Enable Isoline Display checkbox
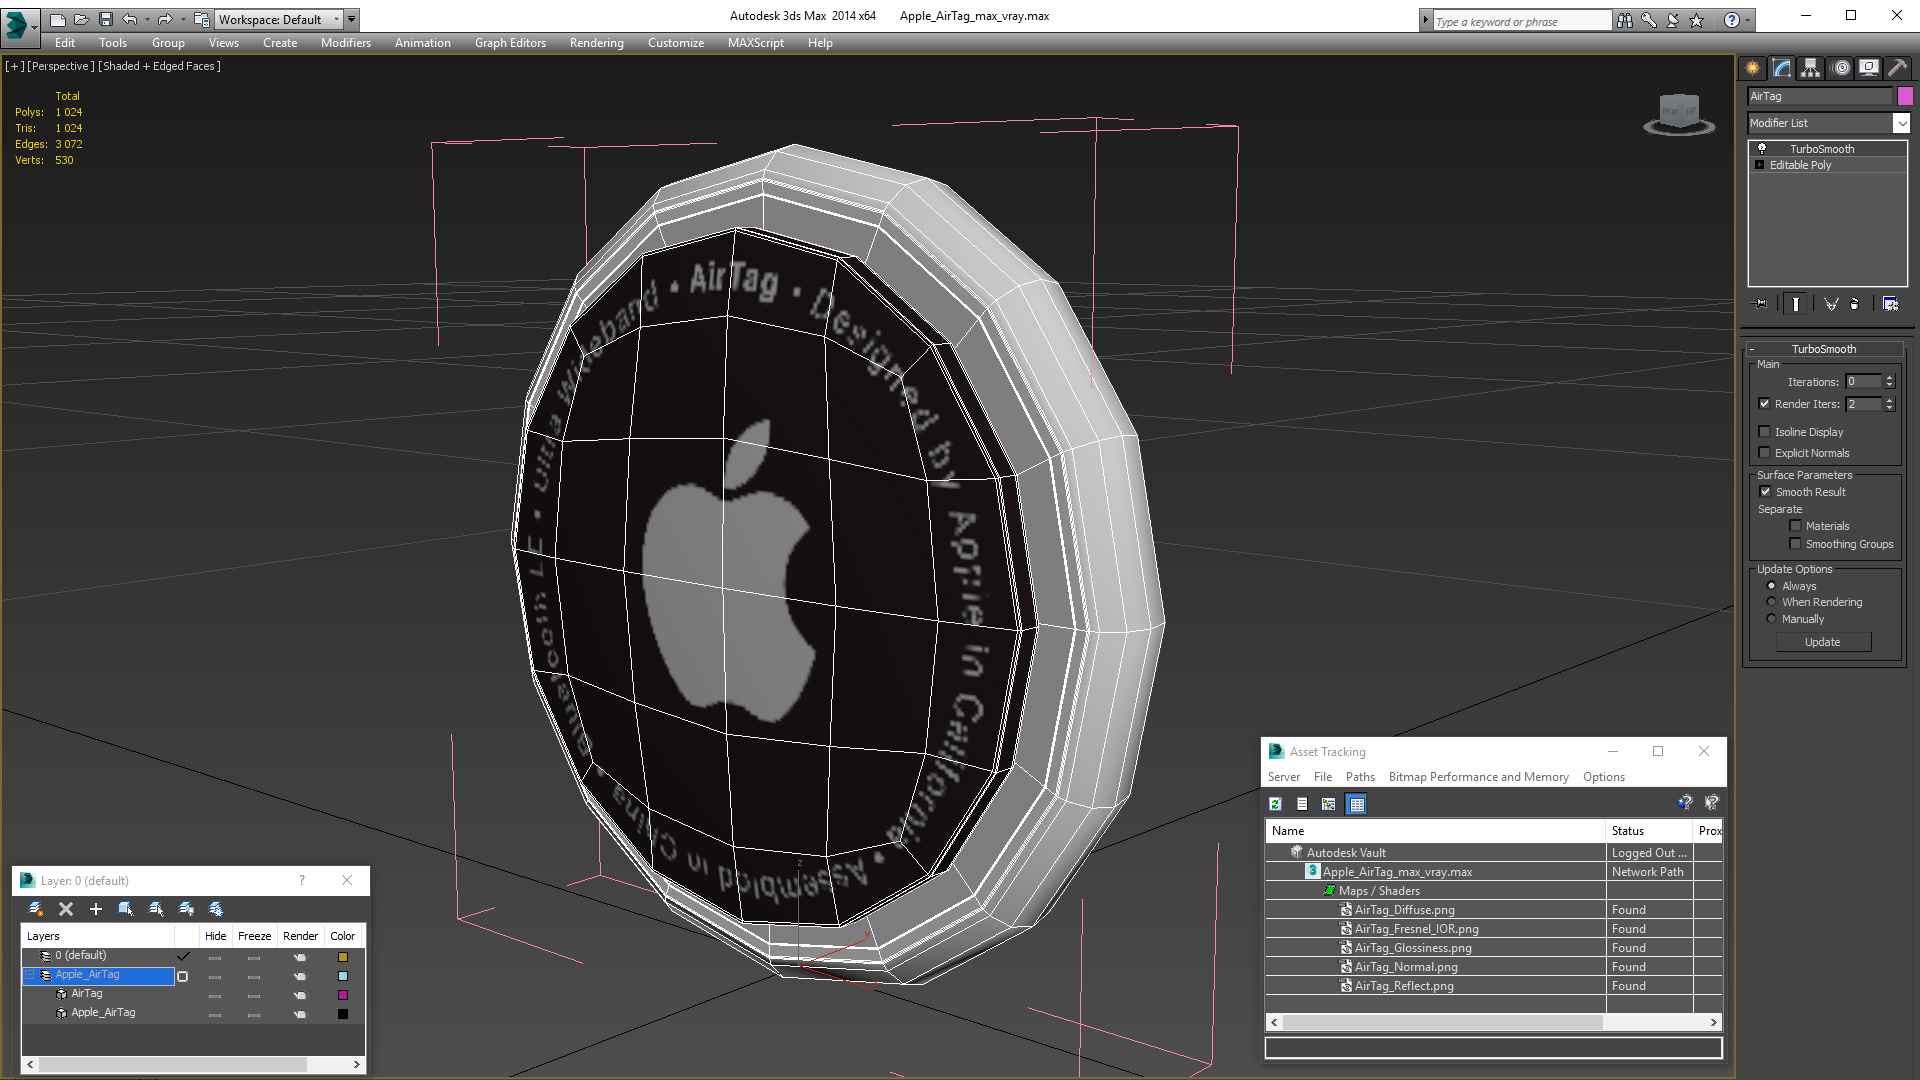The width and height of the screenshot is (1920, 1080). [x=1764, y=432]
